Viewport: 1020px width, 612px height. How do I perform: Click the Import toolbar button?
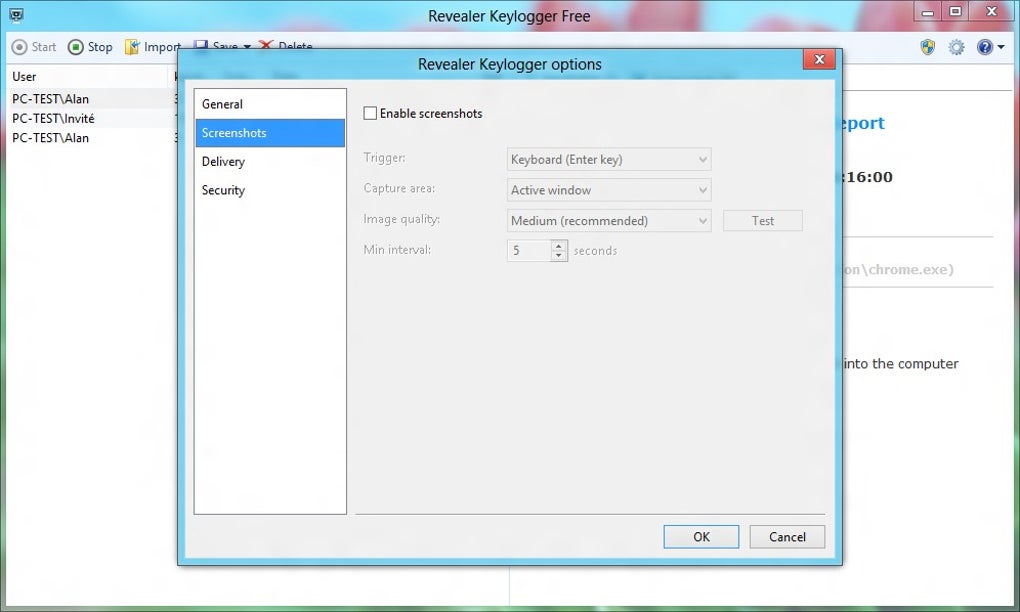coord(152,47)
